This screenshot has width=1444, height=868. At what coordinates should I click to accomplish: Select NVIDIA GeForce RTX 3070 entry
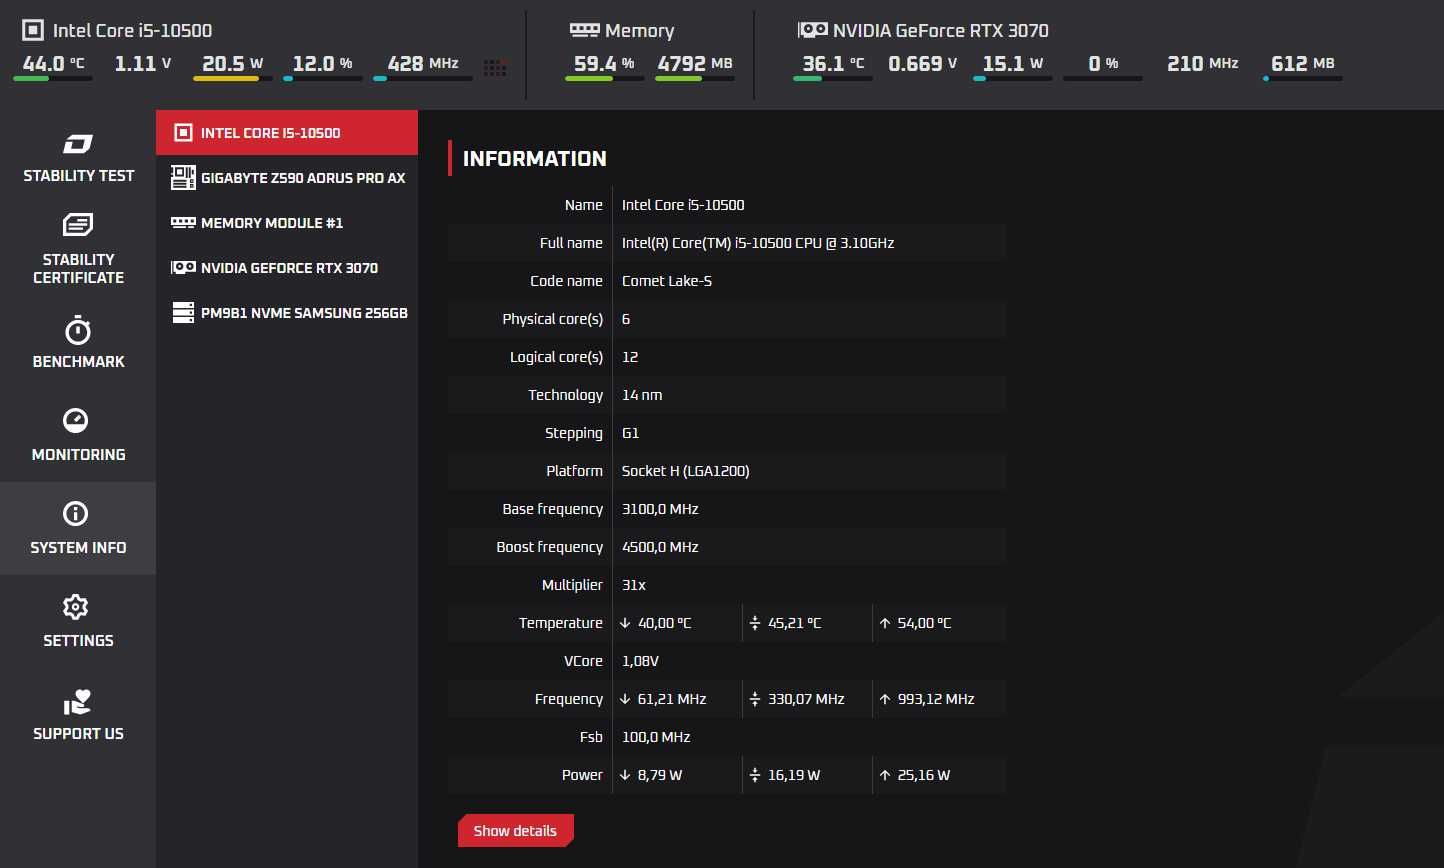click(x=287, y=267)
